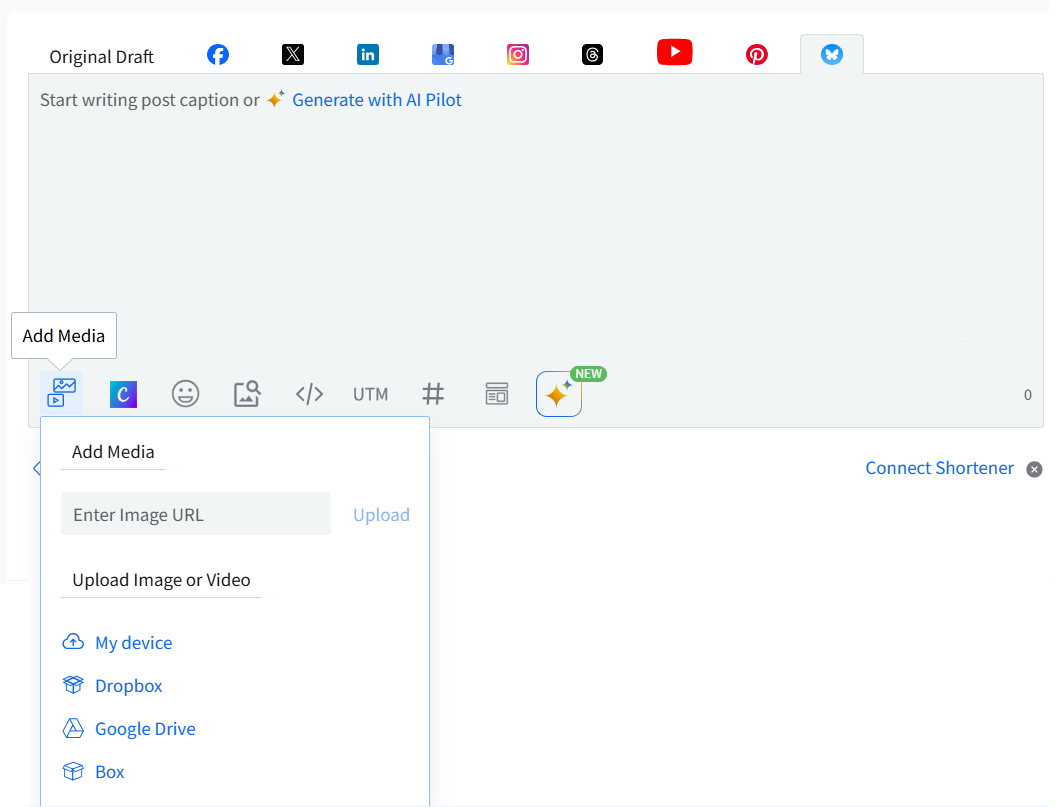Open the YouTube tab
This screenshot has width=1059, height=807.
[x=674, y=52]
